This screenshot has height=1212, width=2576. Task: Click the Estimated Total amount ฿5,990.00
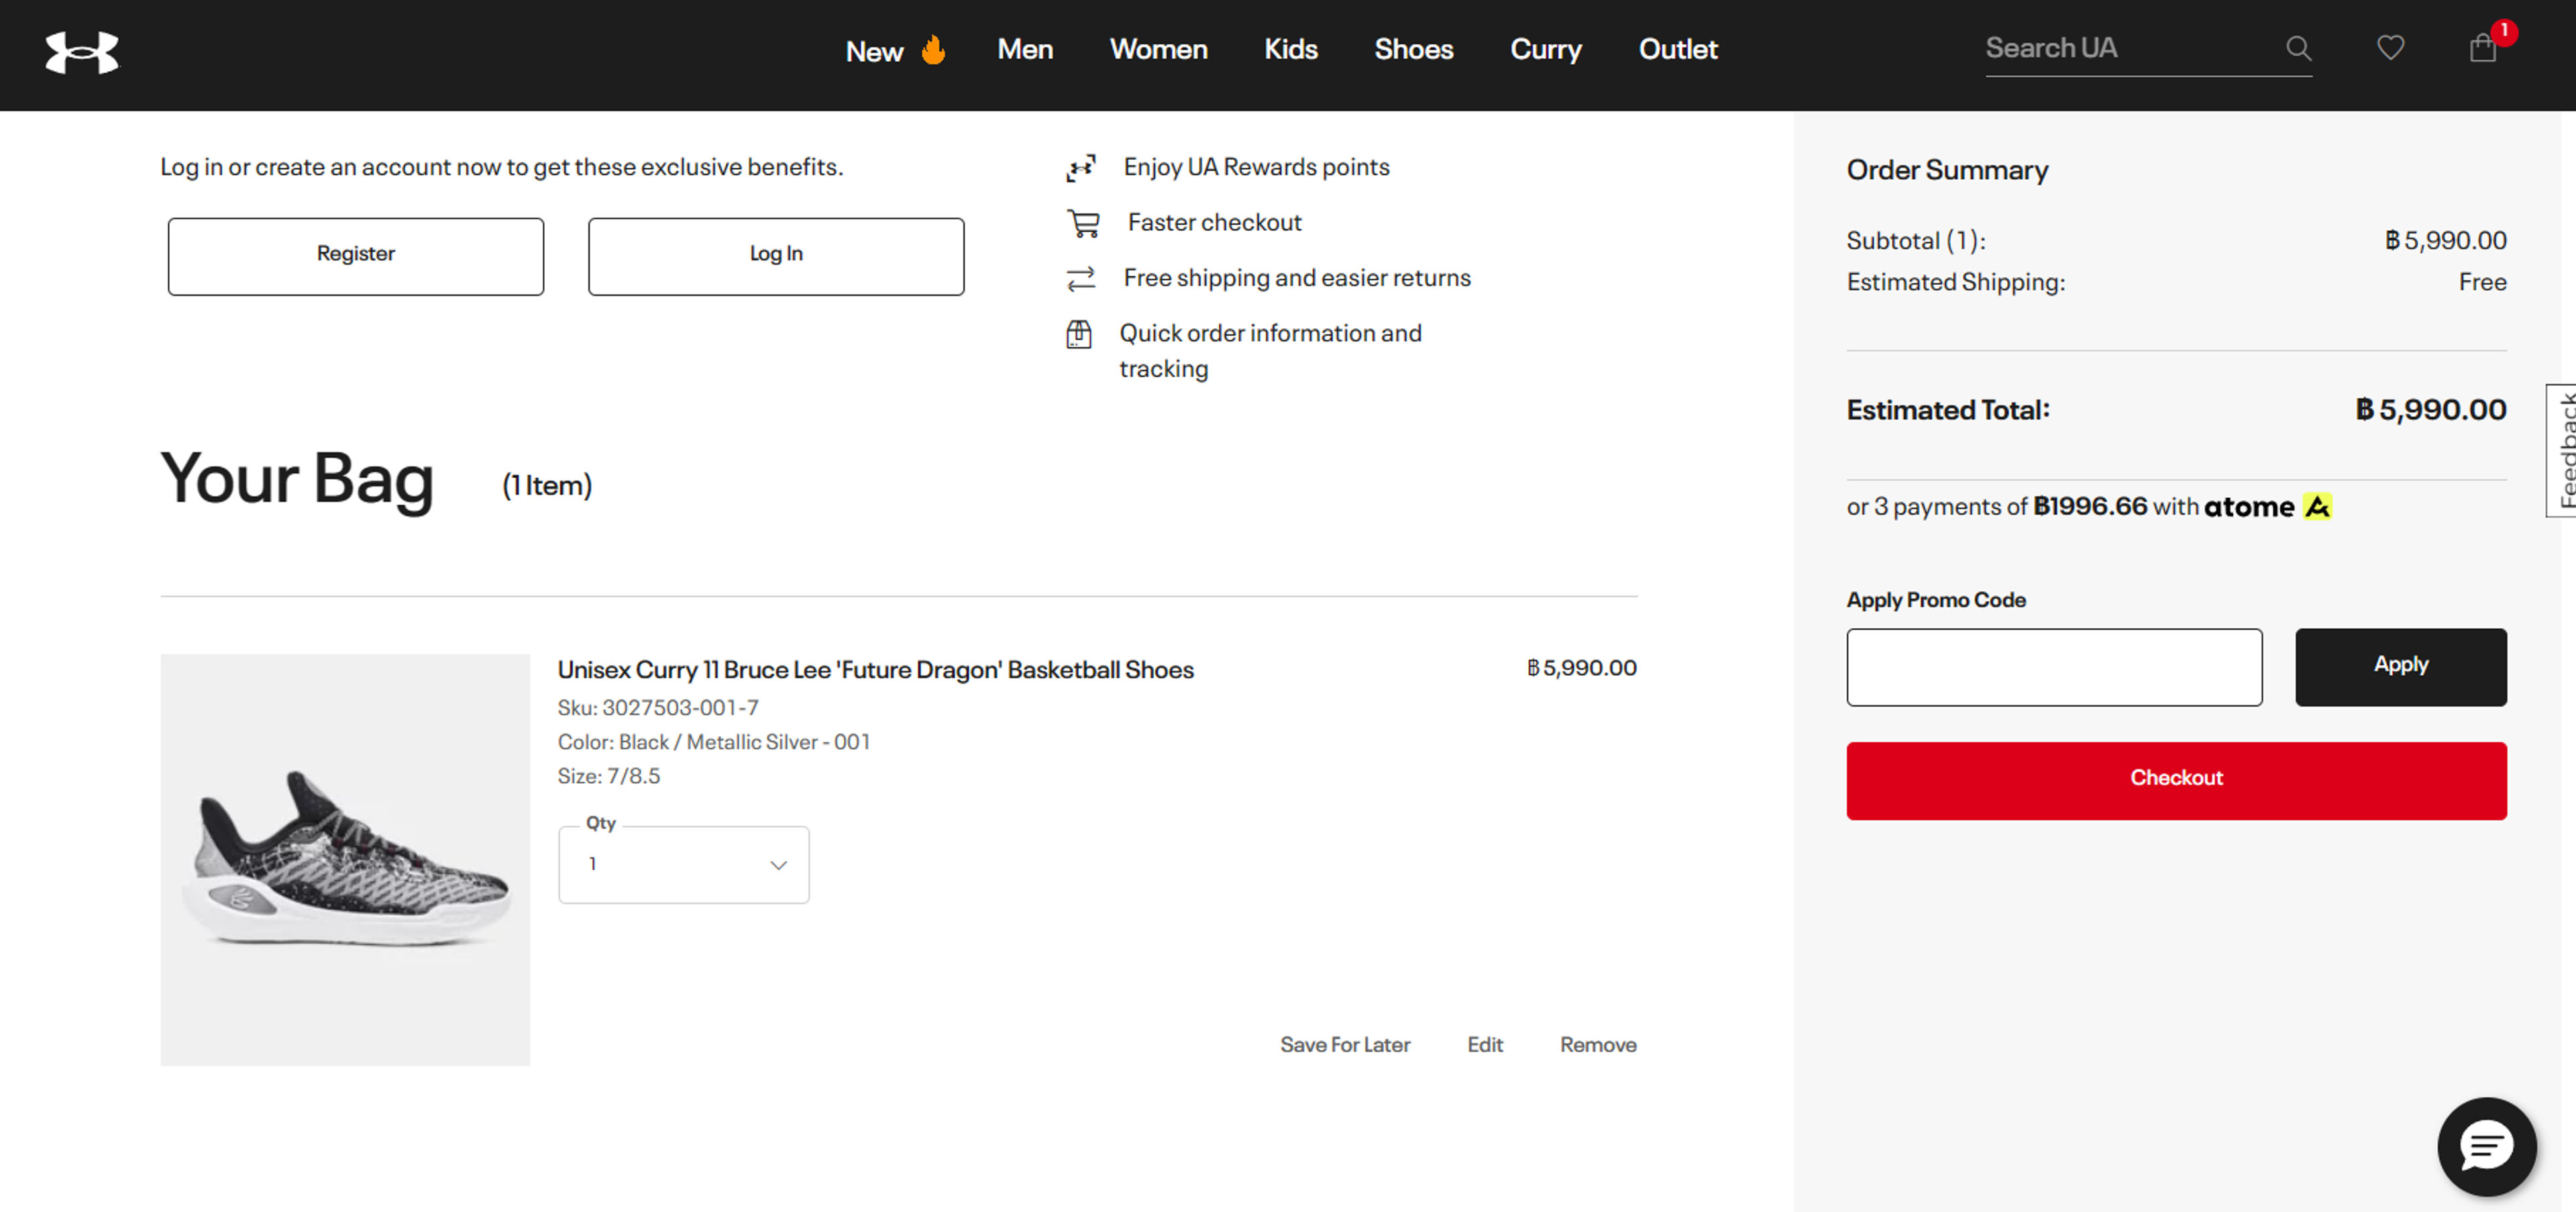(x=2430, y=410)
